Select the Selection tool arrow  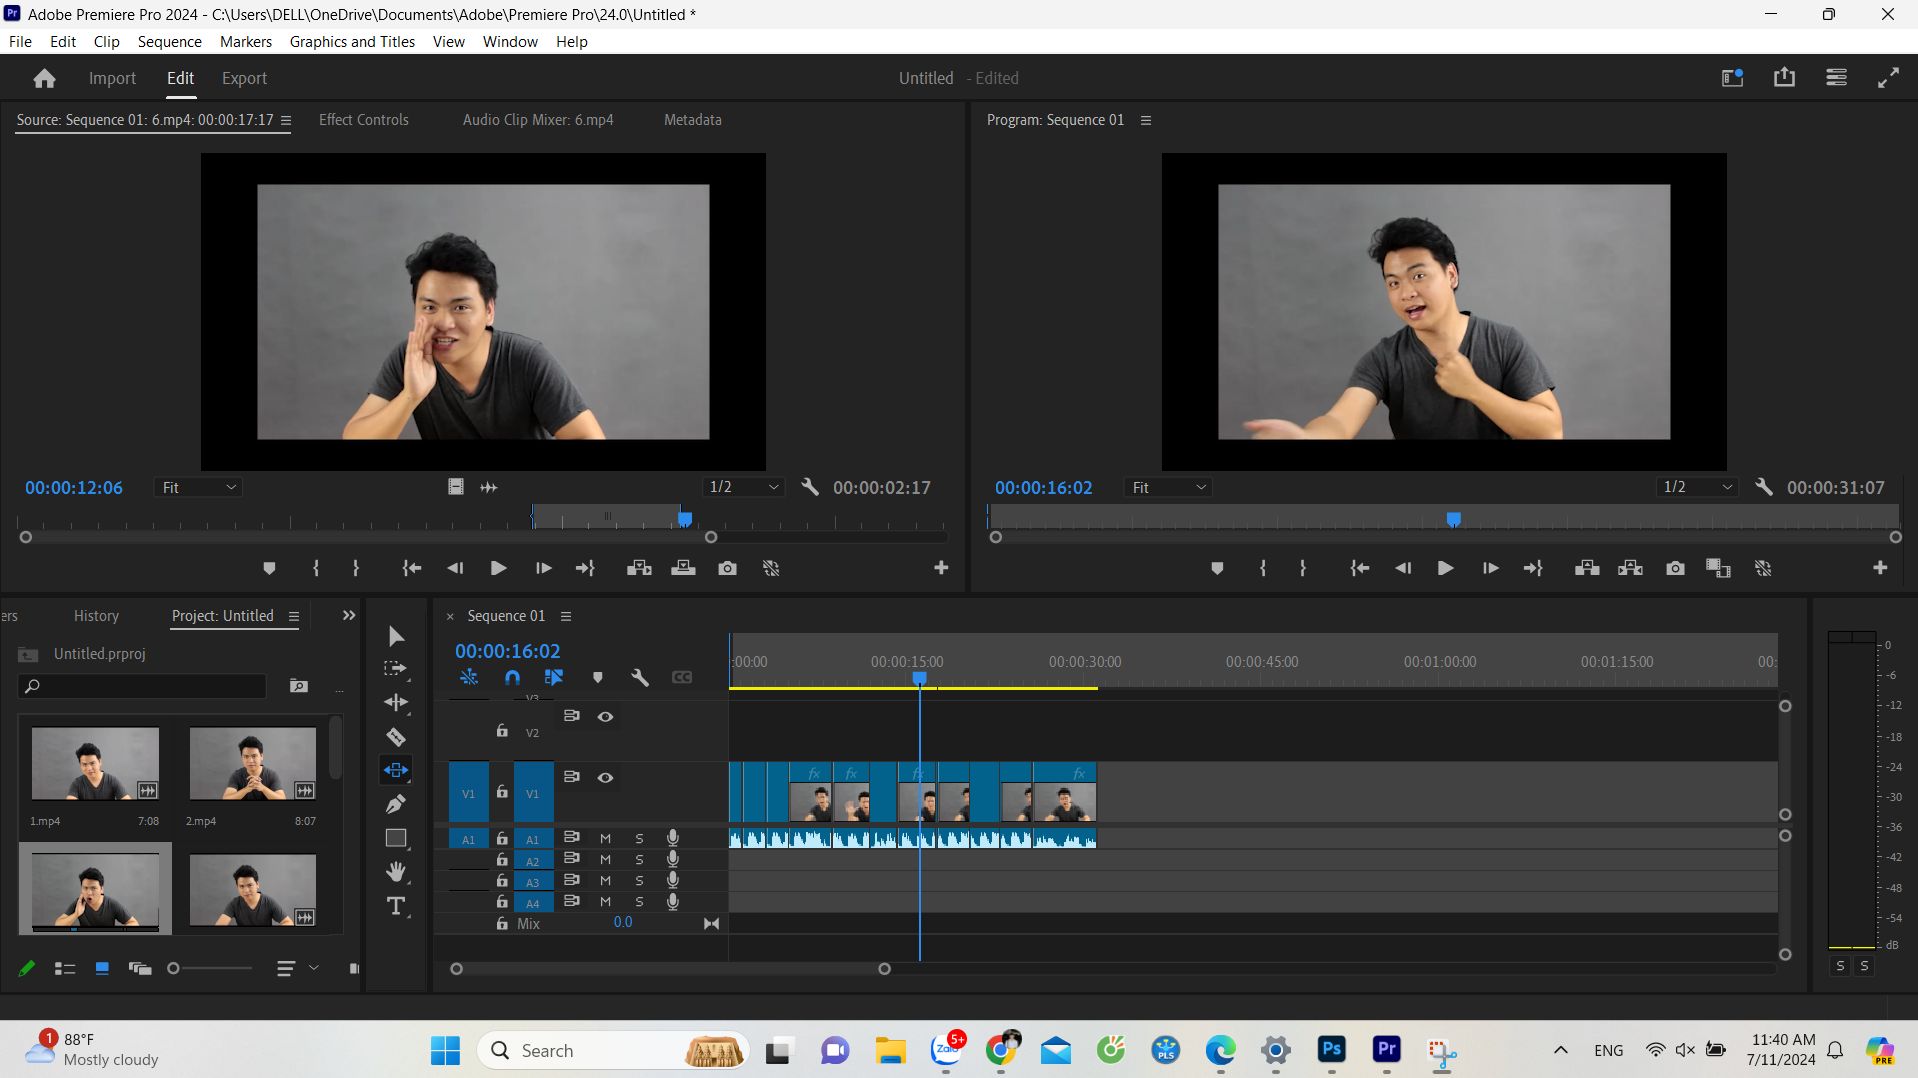[x=396, y=636]
